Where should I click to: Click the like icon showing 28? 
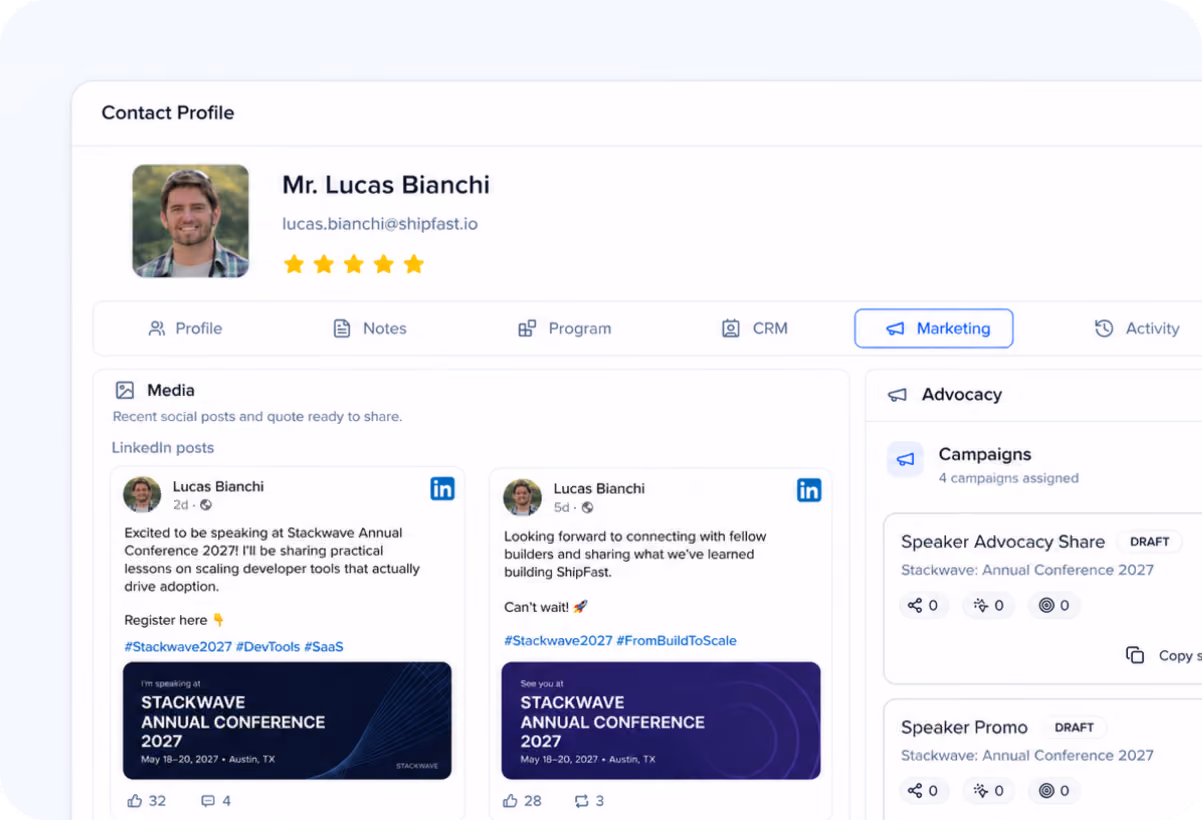pos(510,801)
